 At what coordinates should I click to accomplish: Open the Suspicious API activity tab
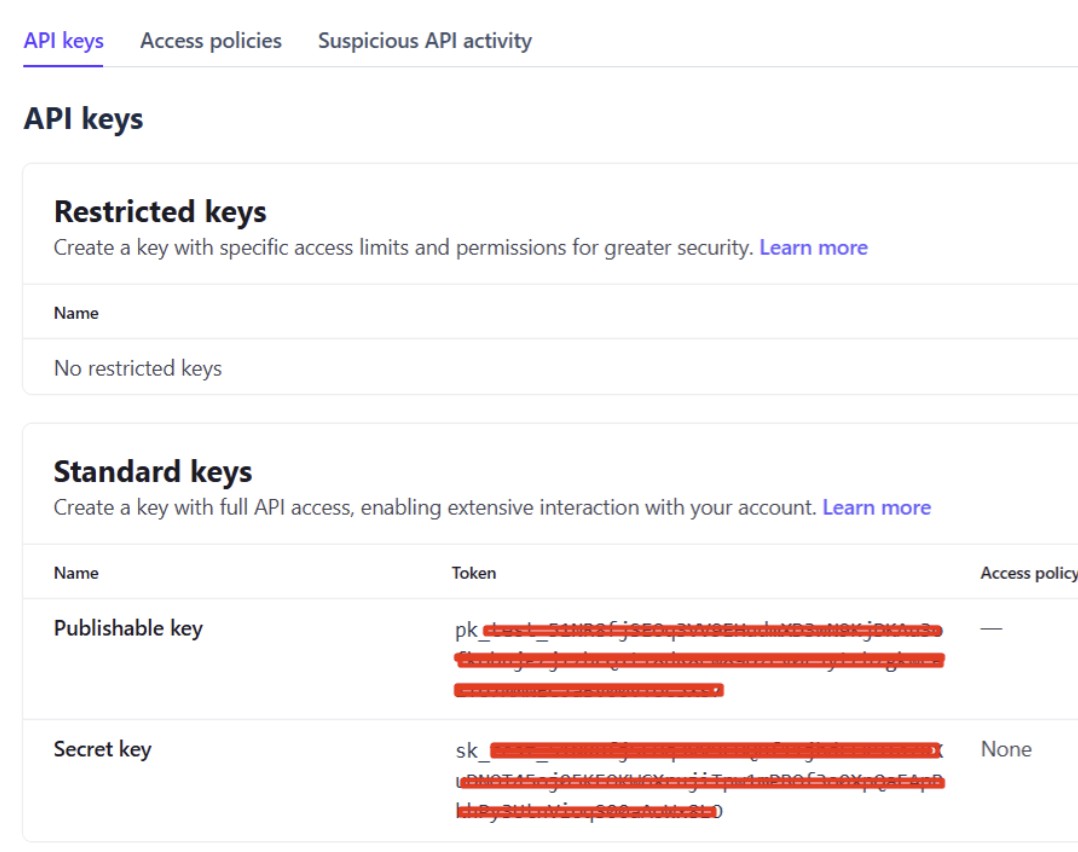[x=424, y=41]
